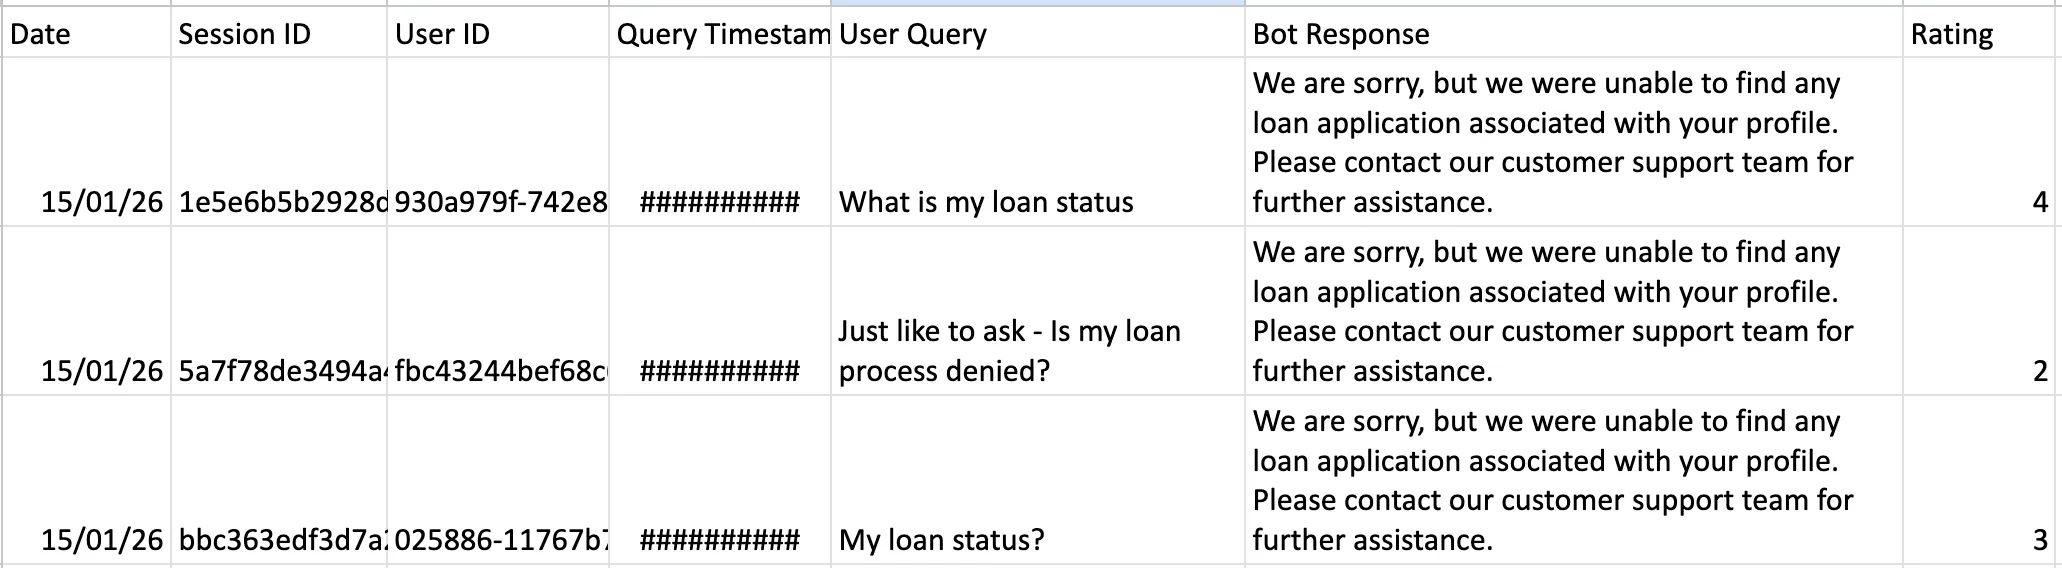Select the User ID header cell
Screen dimensions: 2062x568
498,33
